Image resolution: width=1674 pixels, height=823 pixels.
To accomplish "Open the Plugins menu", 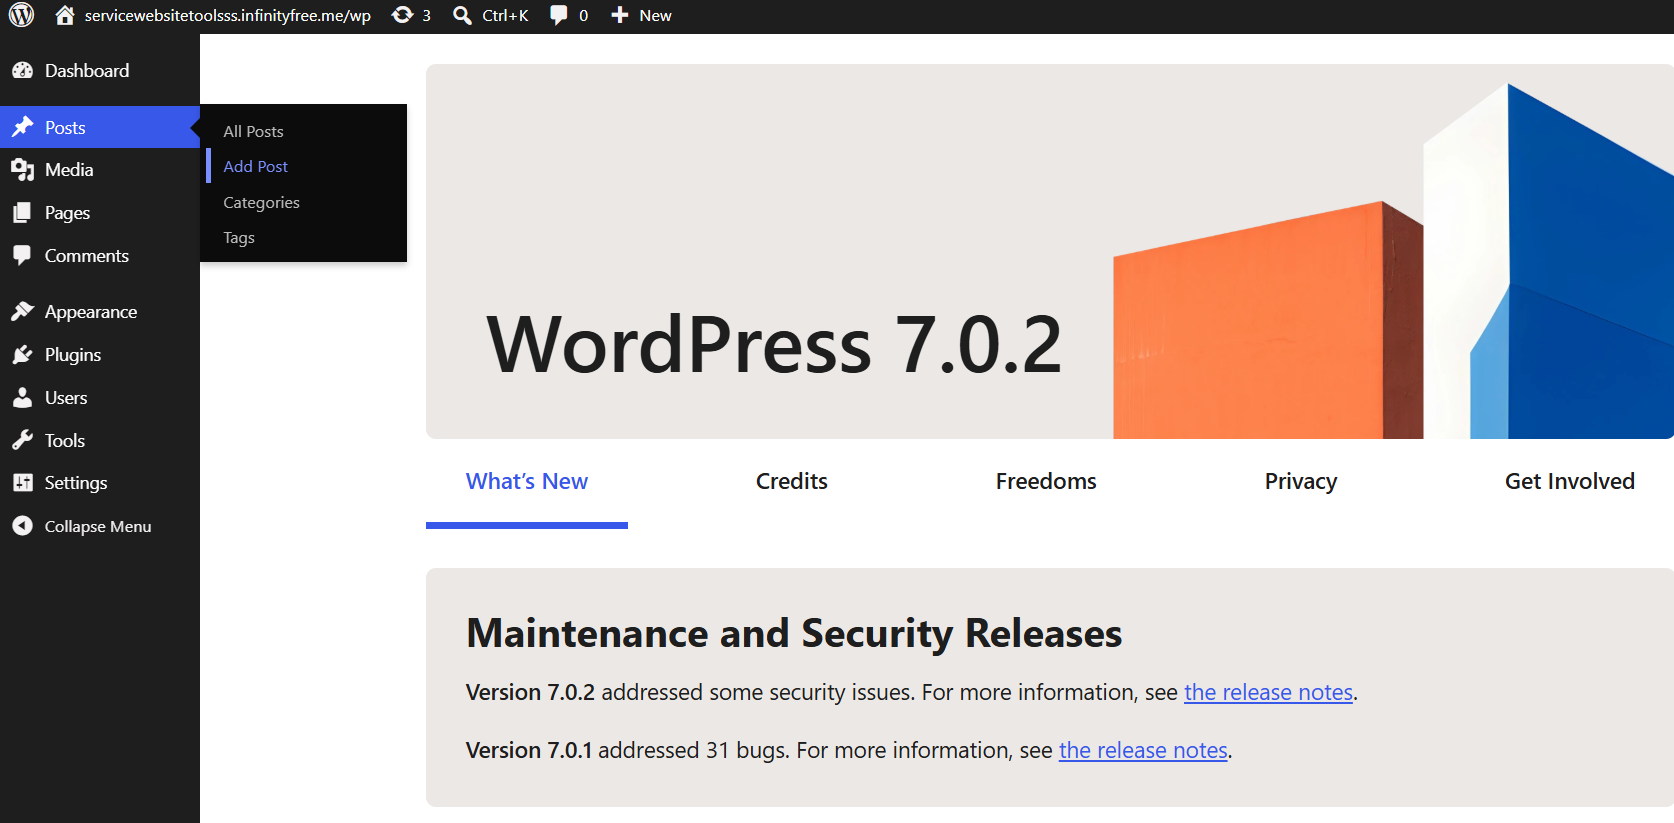I will (100, 355).
